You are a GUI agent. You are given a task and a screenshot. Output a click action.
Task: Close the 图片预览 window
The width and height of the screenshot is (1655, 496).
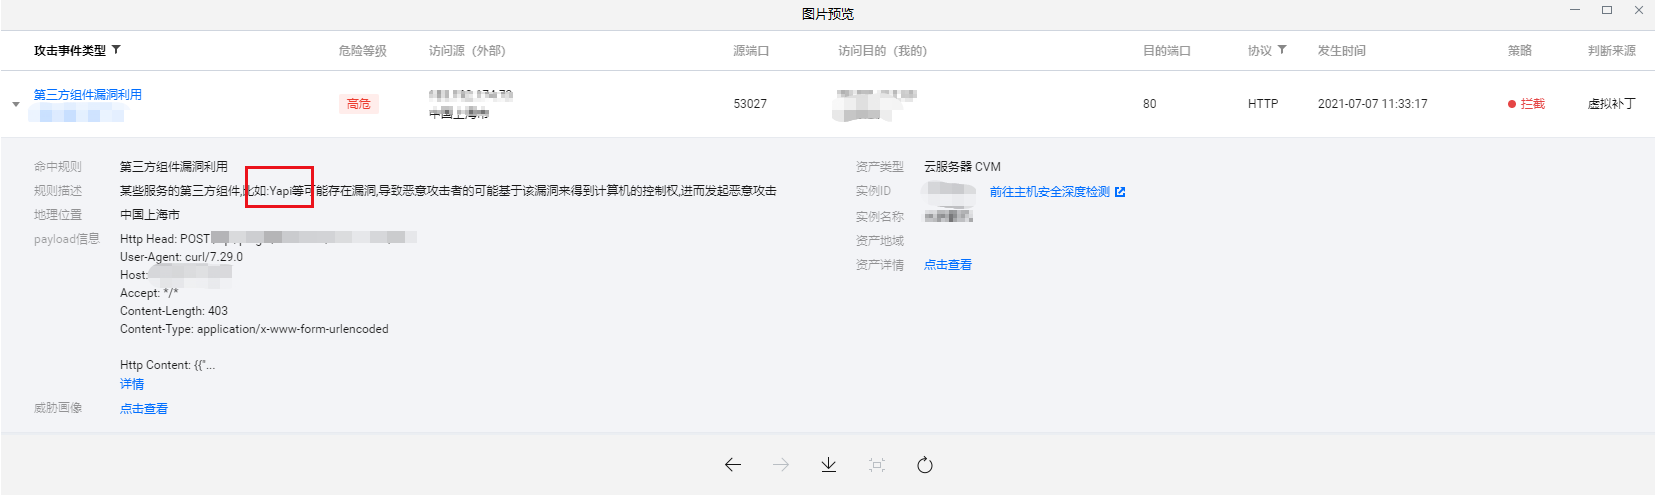tap(1639, 10)
